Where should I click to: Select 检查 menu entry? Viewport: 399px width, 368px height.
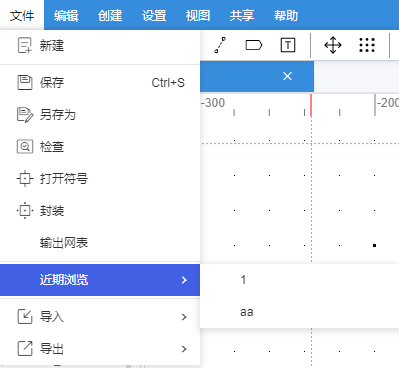click(100, 147)
